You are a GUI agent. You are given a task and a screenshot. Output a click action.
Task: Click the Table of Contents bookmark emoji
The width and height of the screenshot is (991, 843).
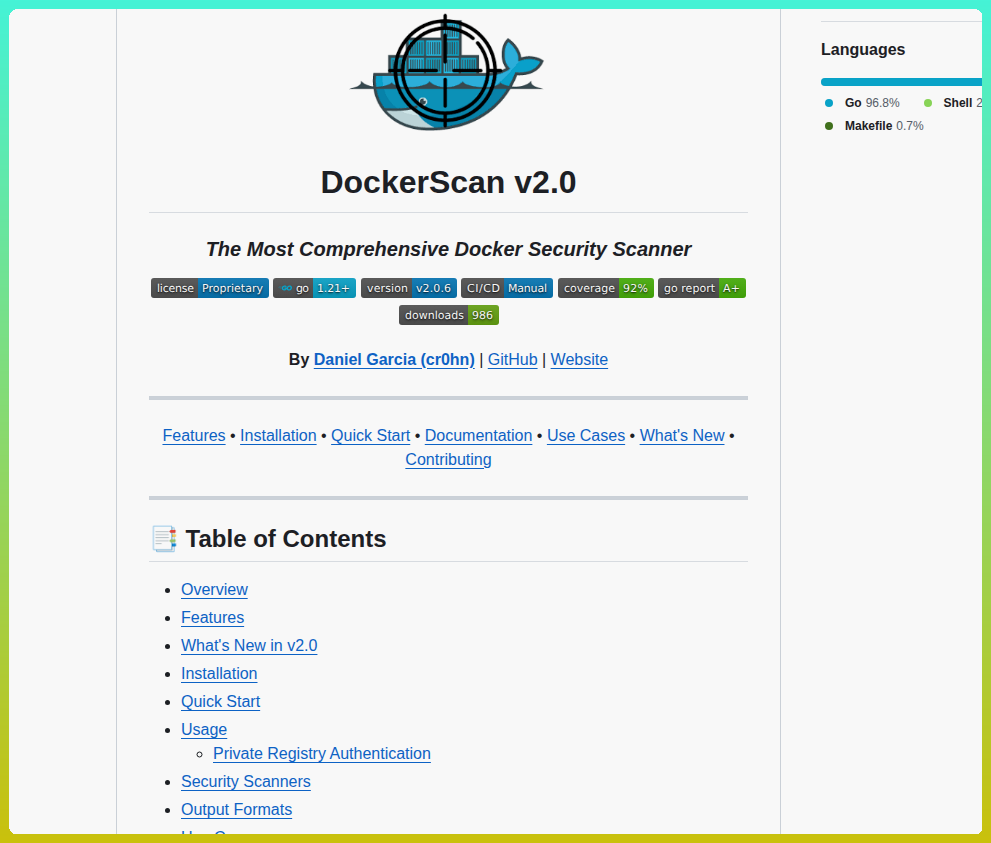pyautogui.click(x=164, y=539)
